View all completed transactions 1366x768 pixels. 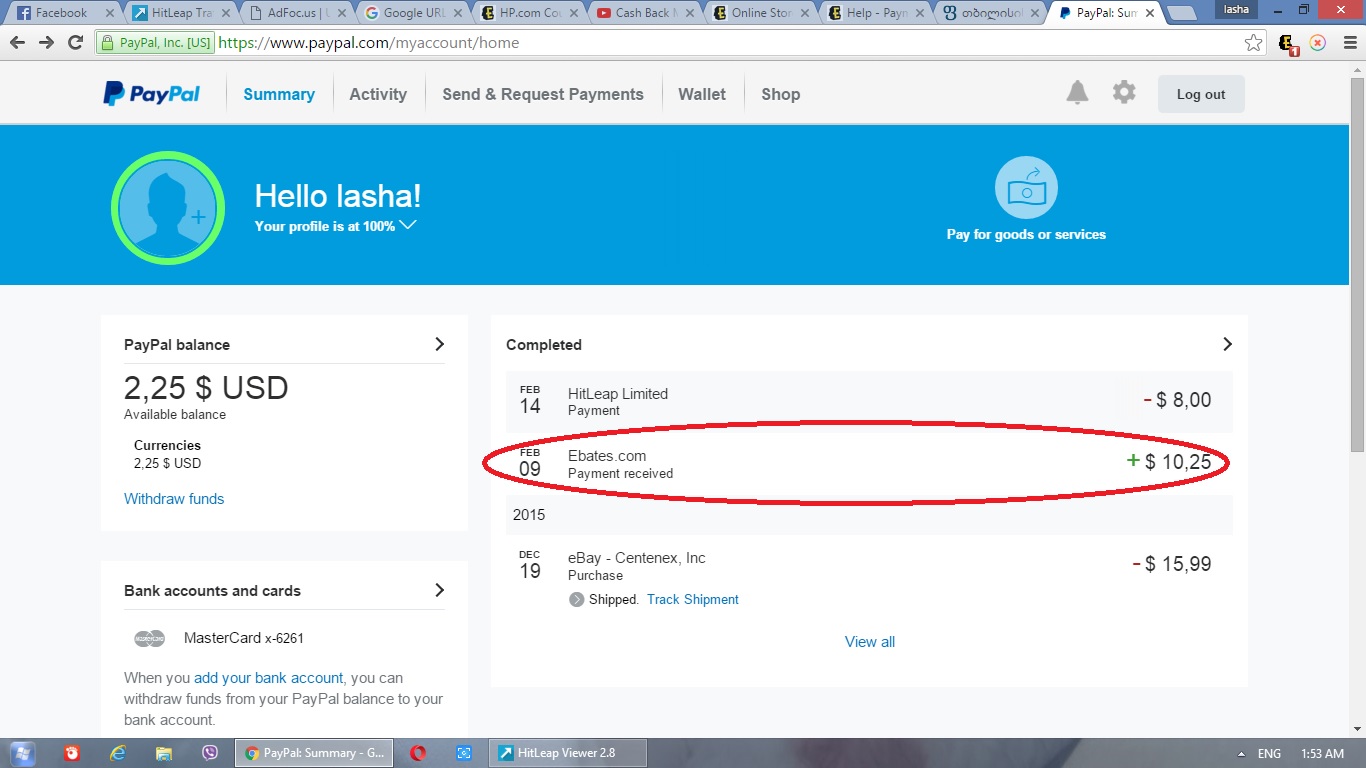(x=870, y=642)
